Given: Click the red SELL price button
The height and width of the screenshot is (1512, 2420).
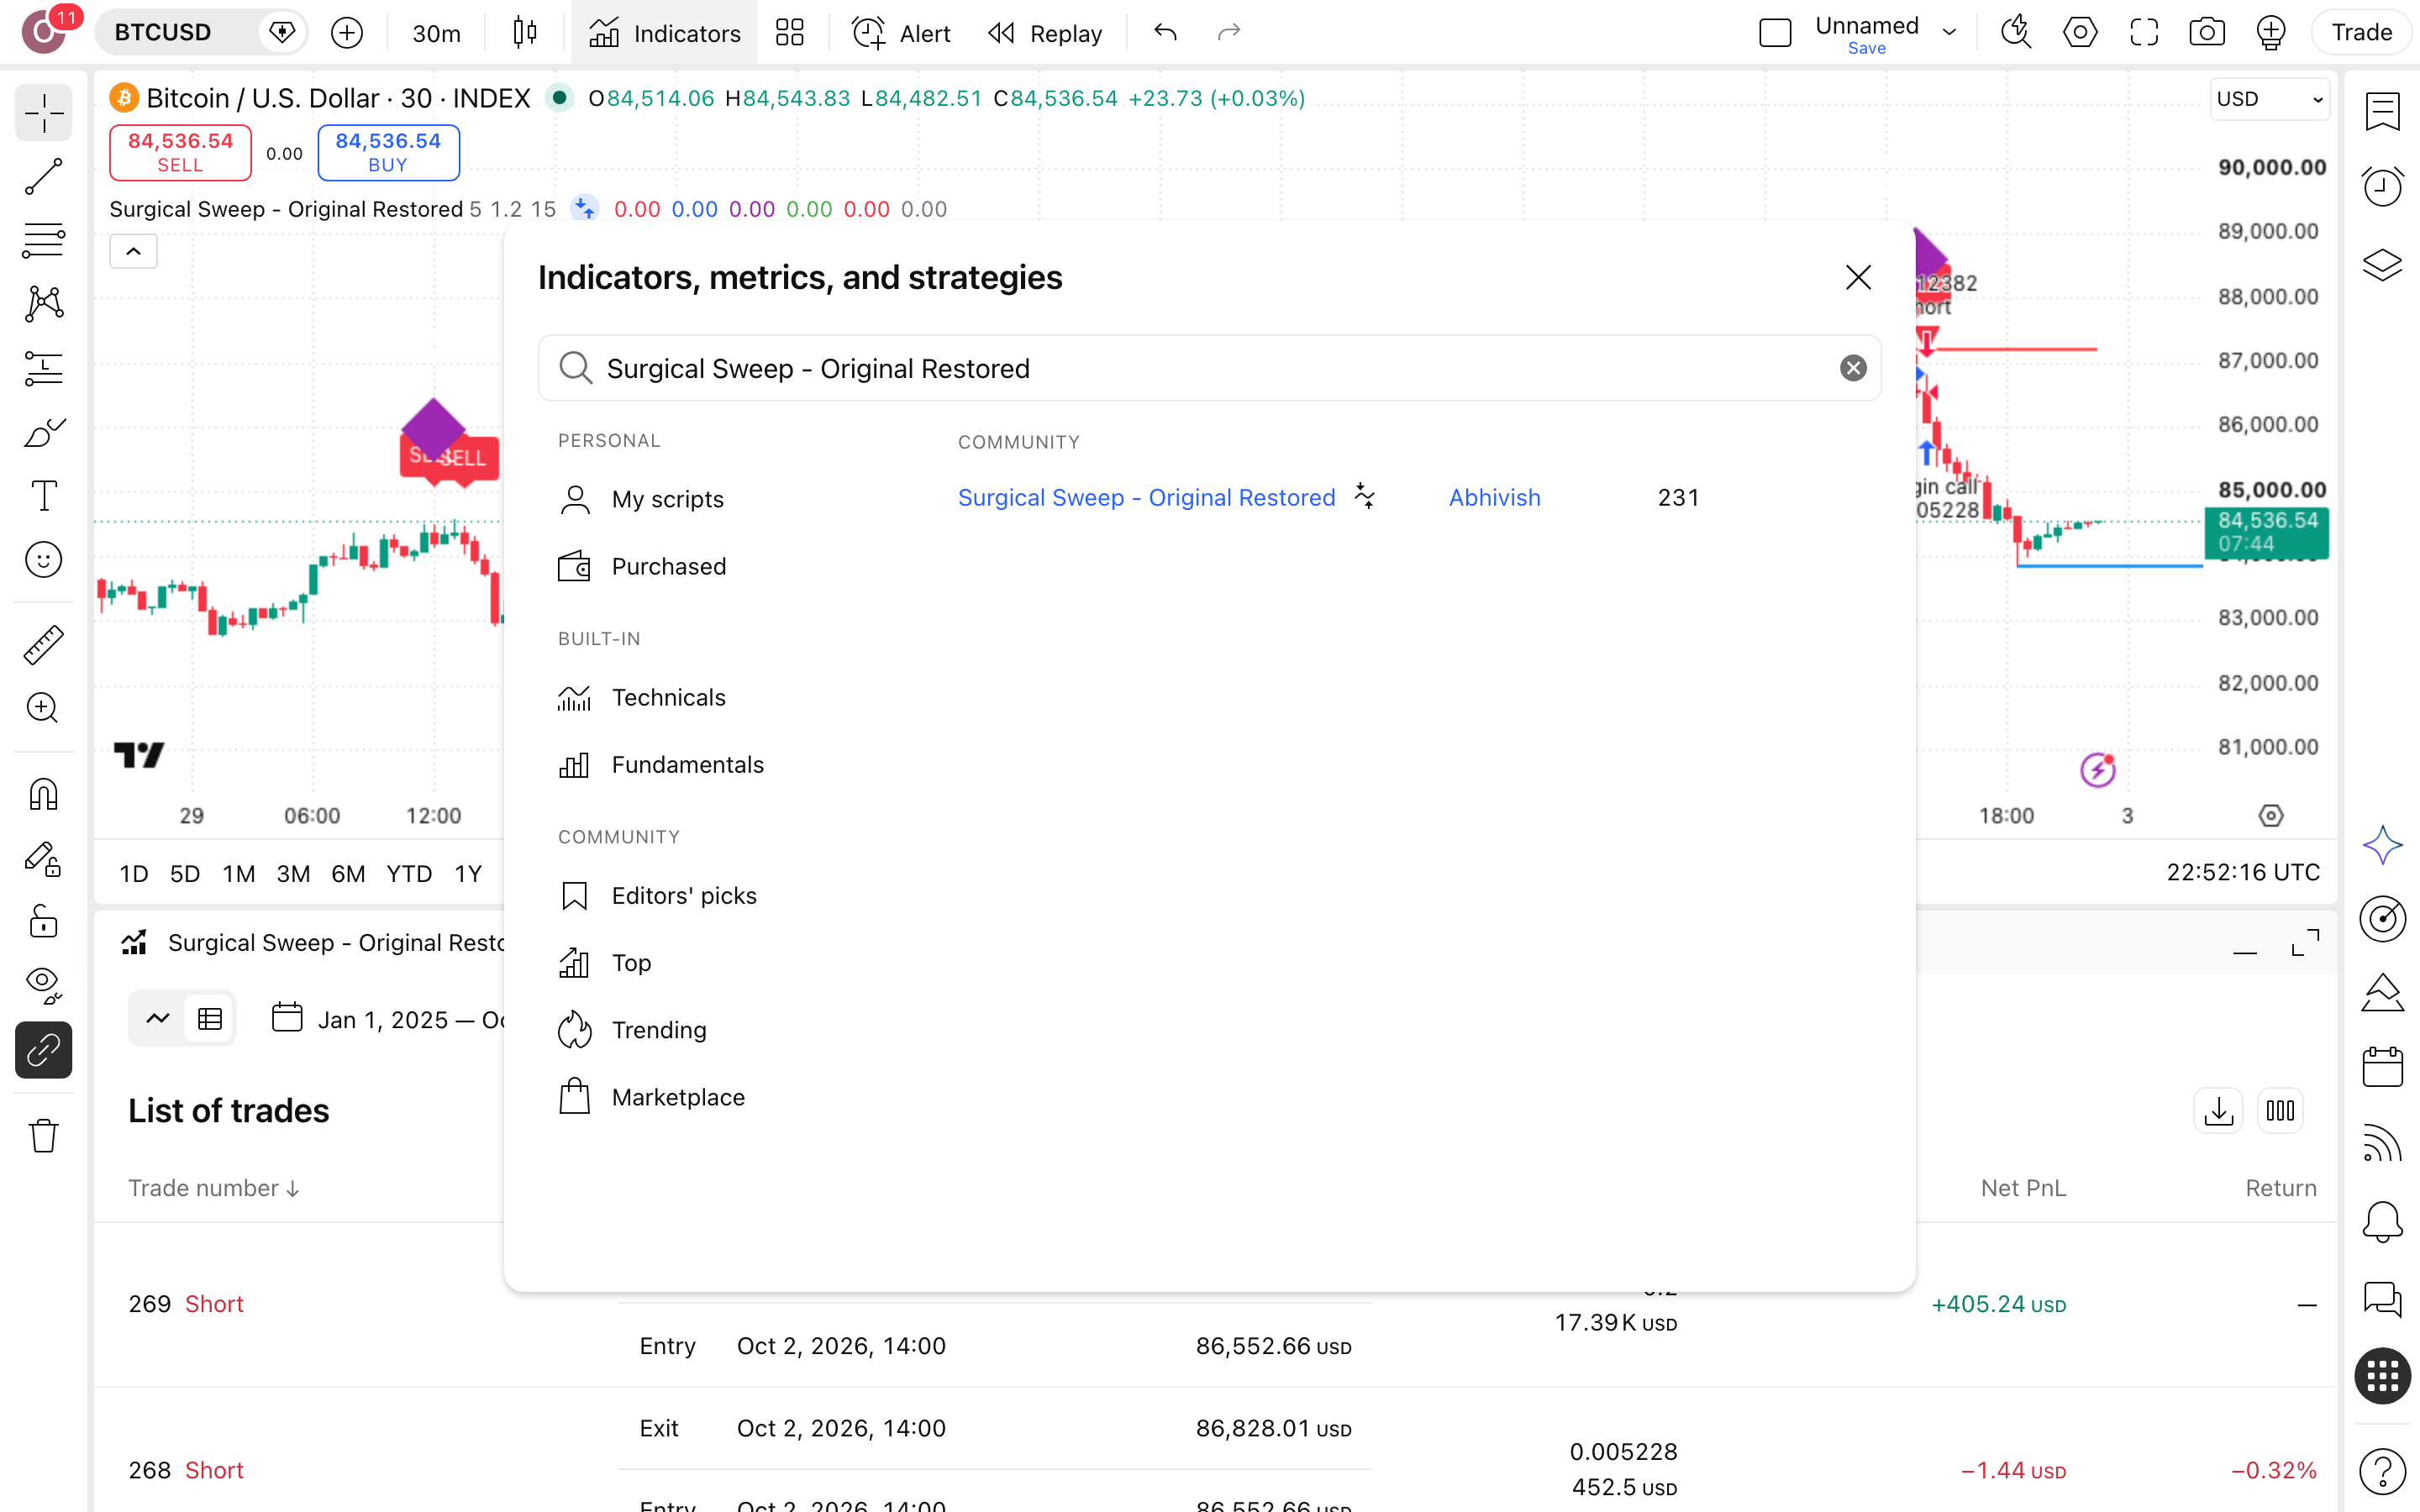Looking at the screenshot, I should click(180, 152).
